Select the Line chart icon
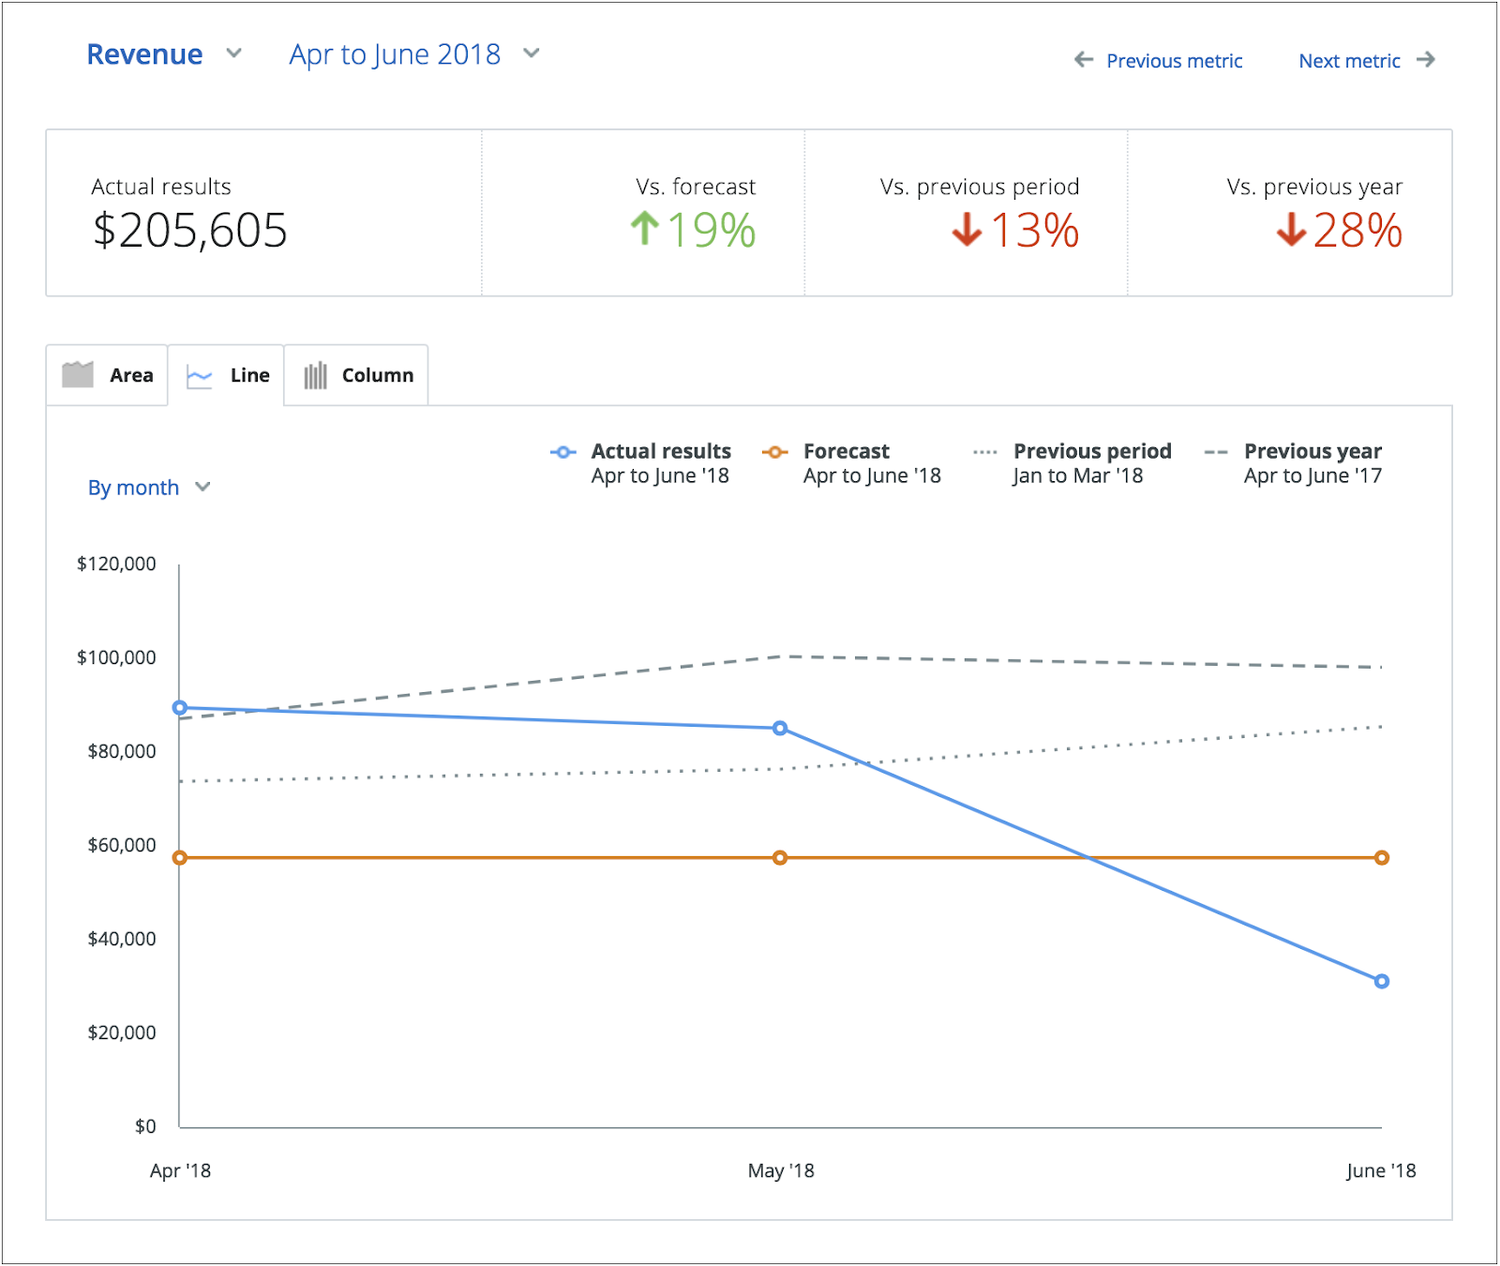The width and height of the screenshot is (1500, 1266). point(198,374)
